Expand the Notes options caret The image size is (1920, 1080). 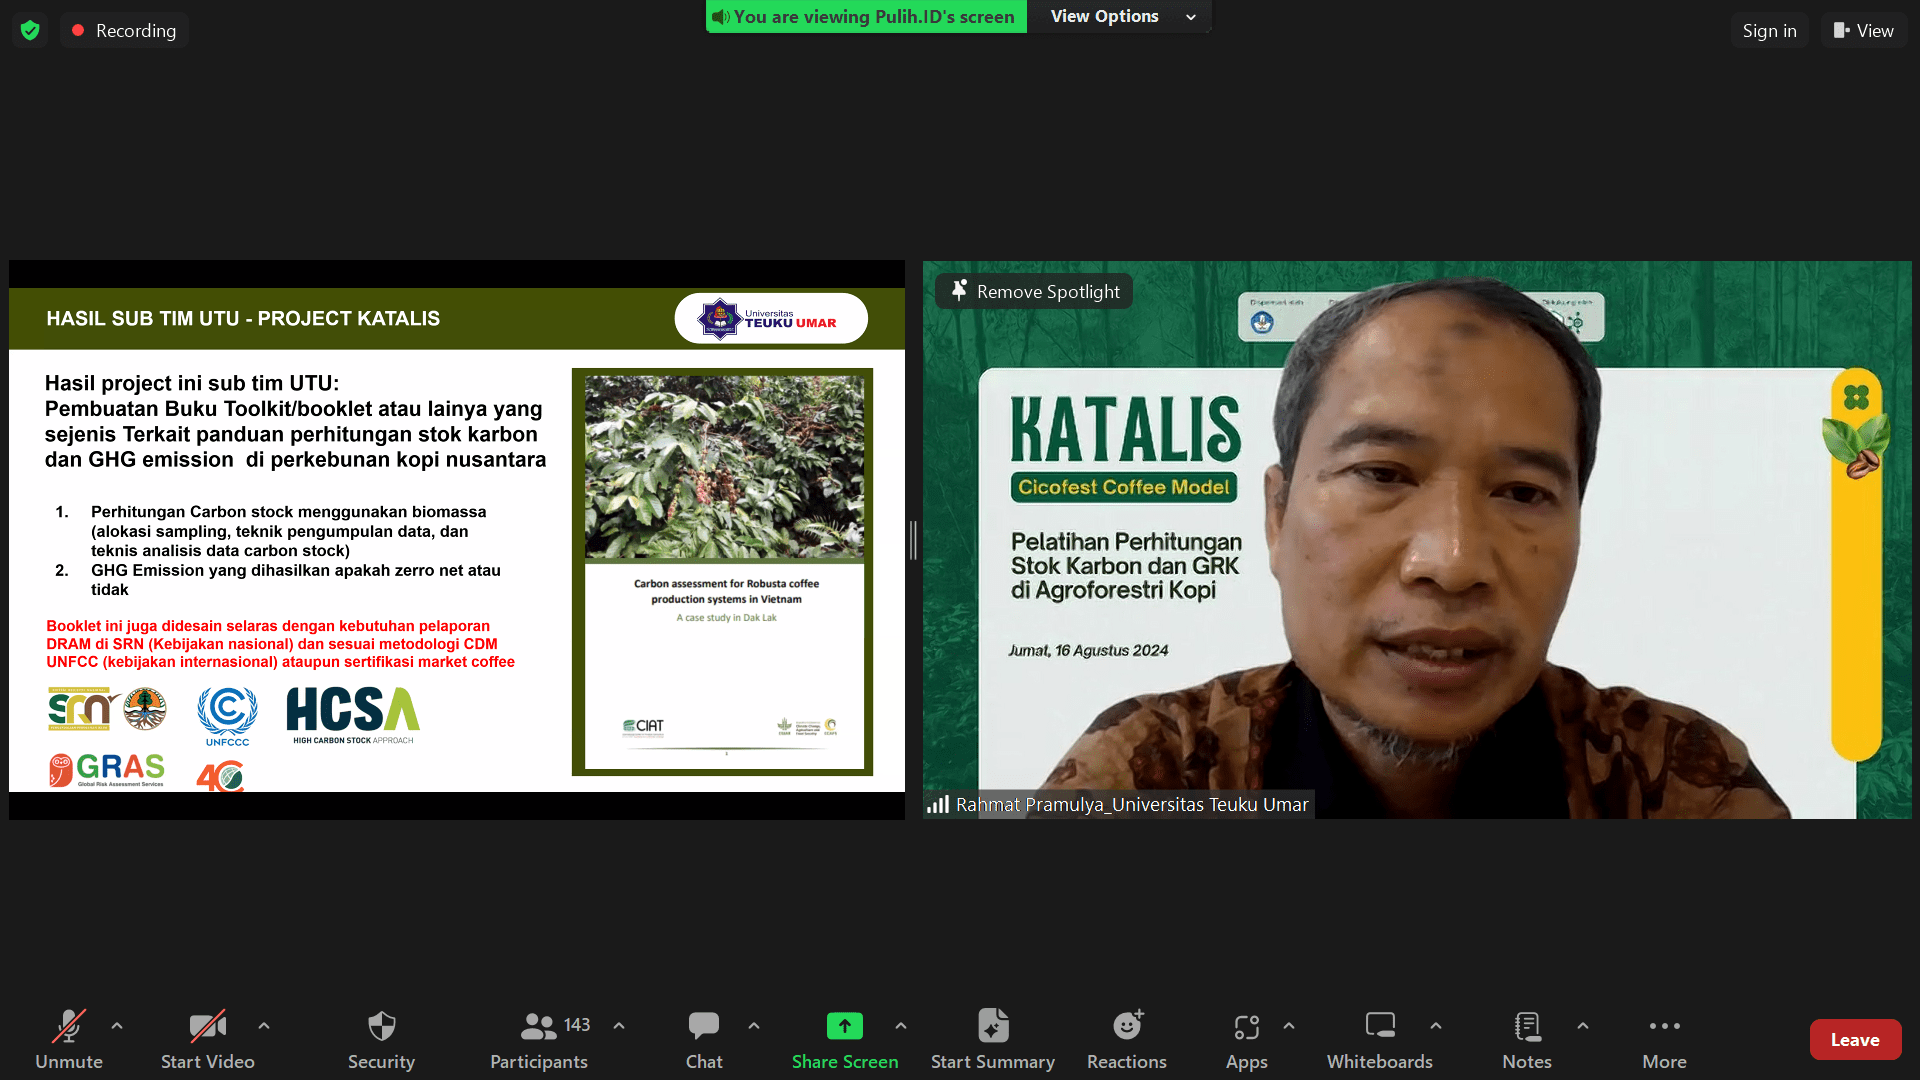point(1583,1026)
